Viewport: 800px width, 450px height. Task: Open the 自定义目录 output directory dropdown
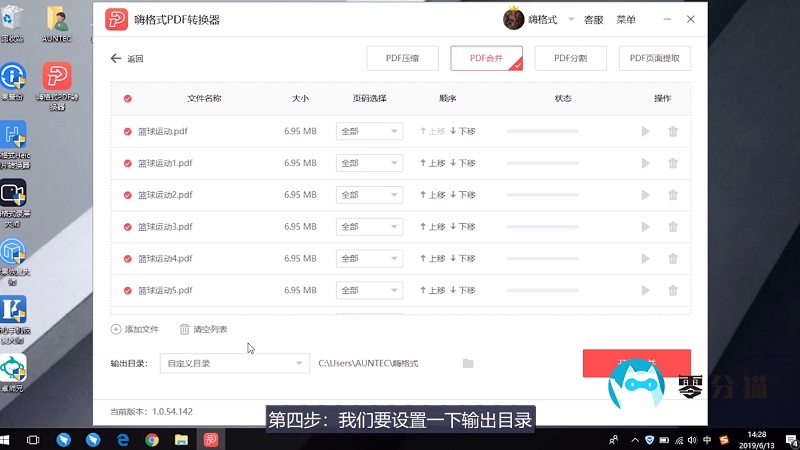pos(234,363)
